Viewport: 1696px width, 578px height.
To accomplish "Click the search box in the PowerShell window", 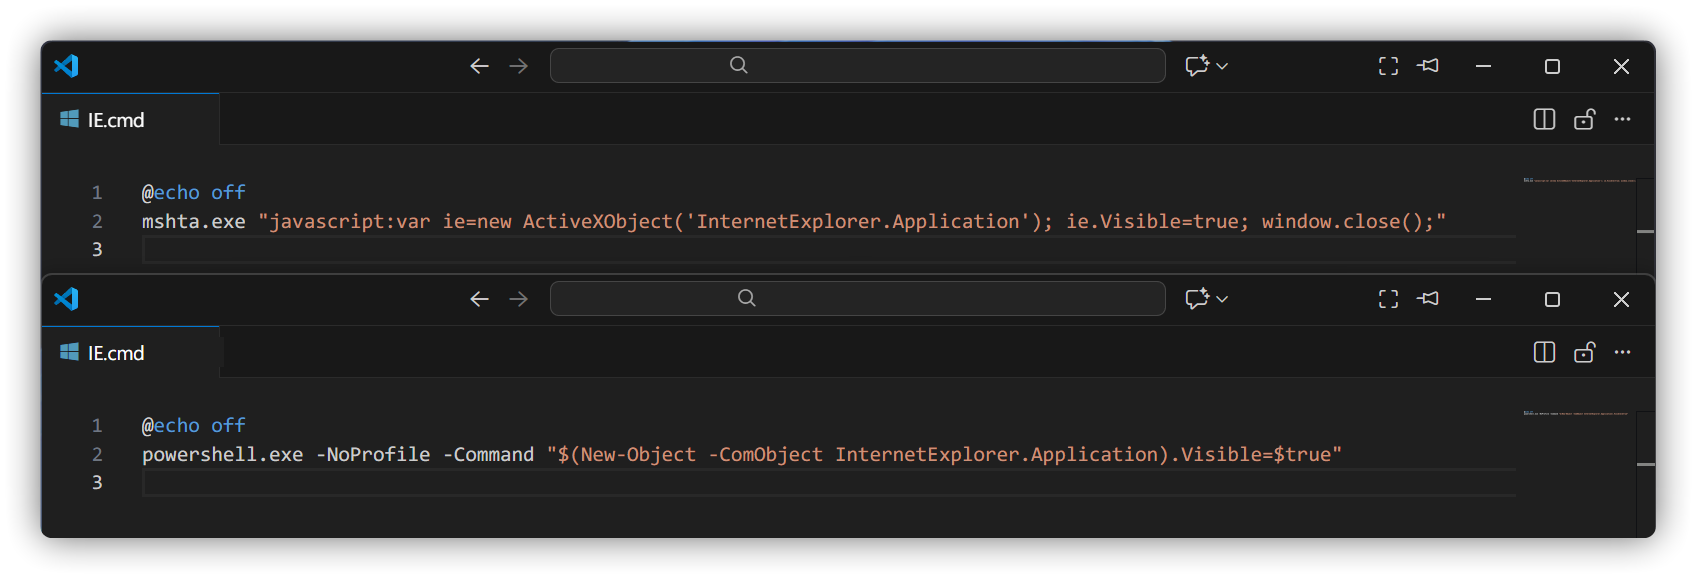I will coord(857,299).
